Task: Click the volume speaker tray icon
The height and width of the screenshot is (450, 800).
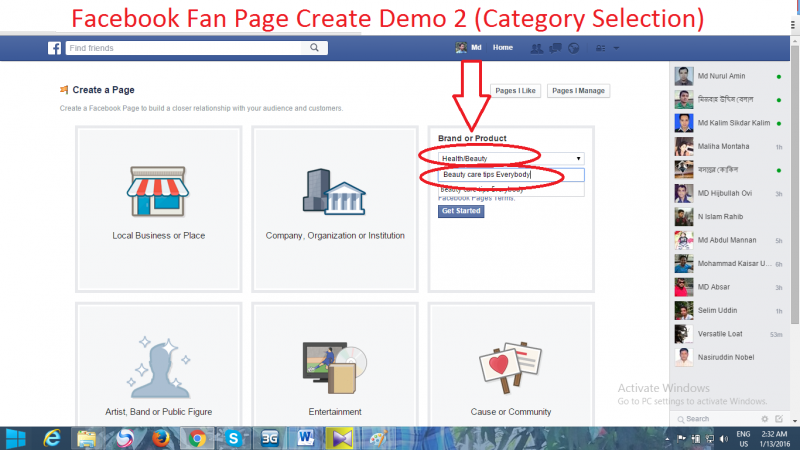Action: 723,439
